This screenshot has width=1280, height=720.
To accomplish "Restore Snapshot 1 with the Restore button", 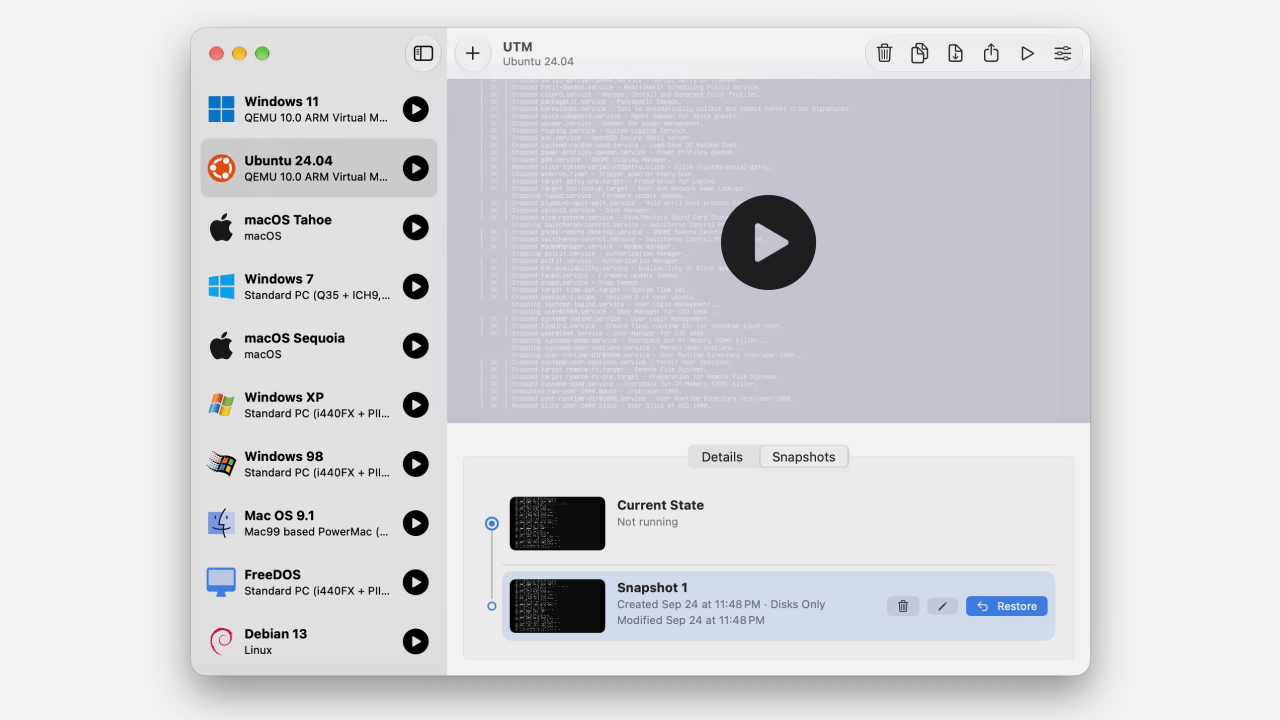I will pos(1007,606).
